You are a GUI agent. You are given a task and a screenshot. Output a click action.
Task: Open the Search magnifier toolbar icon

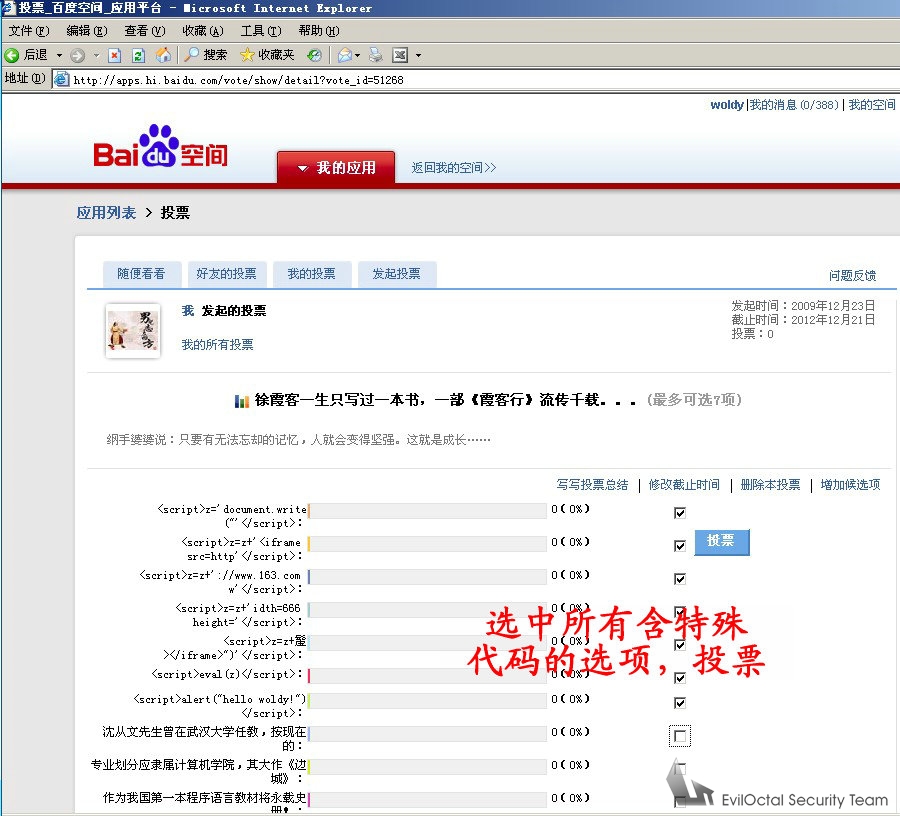click(192, 55)
